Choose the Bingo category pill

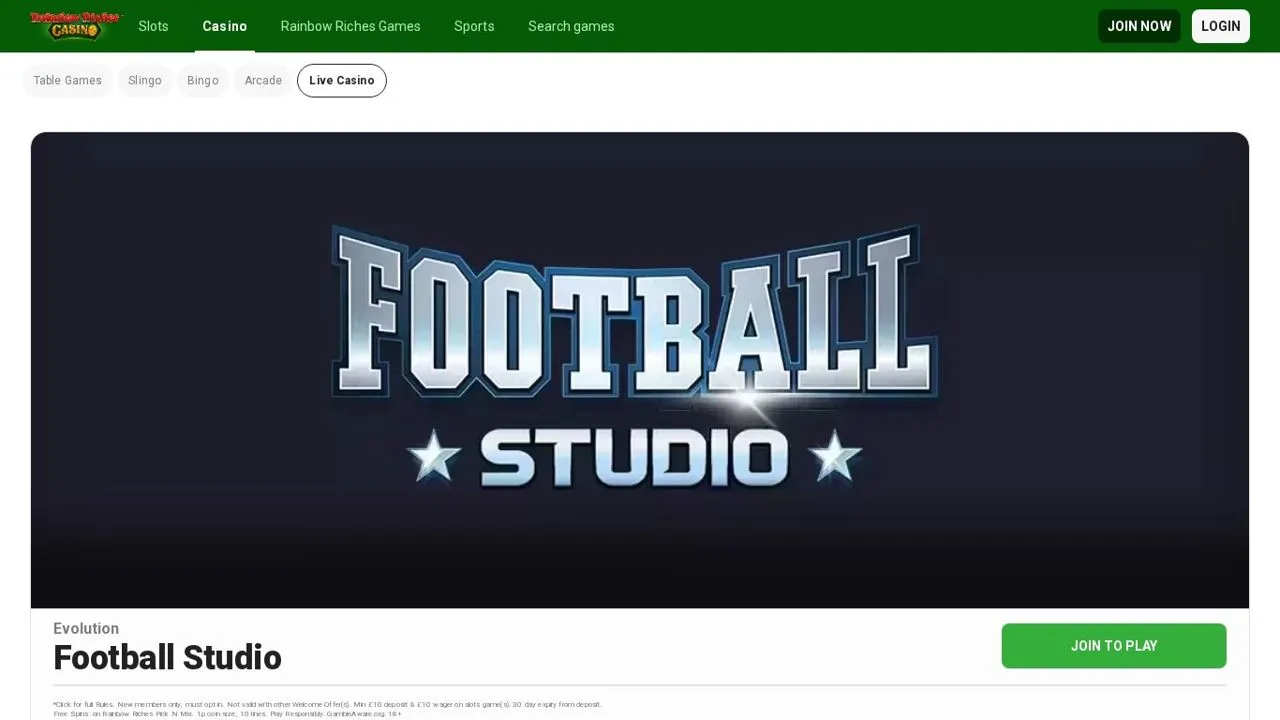pyautogui.click(x=203, y=81)
